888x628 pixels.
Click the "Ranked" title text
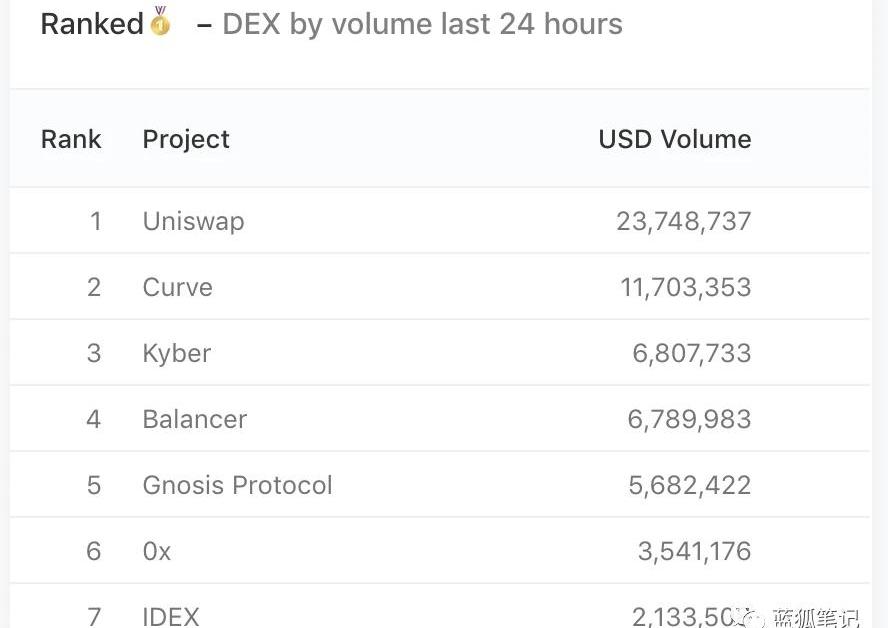(x=92, y=24)
